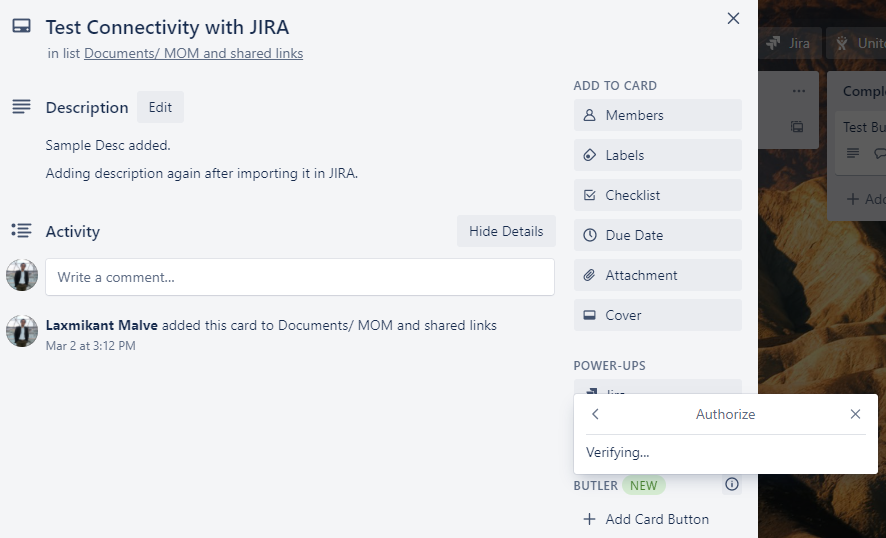Edit the card description
Image resolution: width=886 pixels, height=538 pixels.
click(x=160, y=107)
